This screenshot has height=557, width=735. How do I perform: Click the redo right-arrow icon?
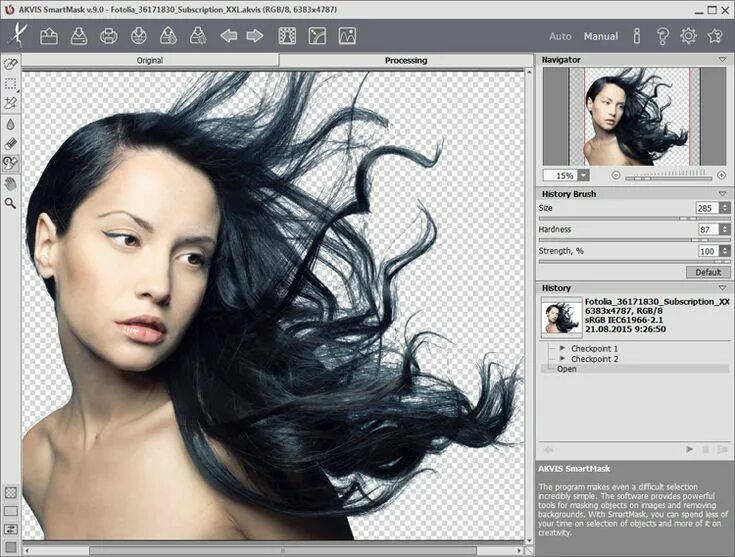click(255, 36)
